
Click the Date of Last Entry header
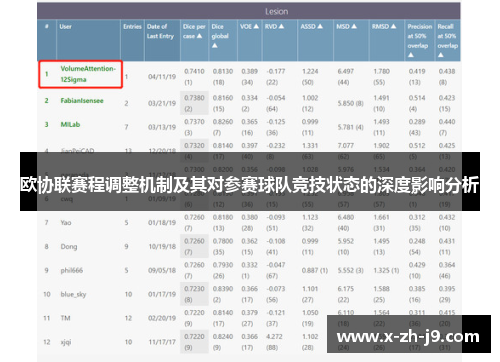click(160, 31)
